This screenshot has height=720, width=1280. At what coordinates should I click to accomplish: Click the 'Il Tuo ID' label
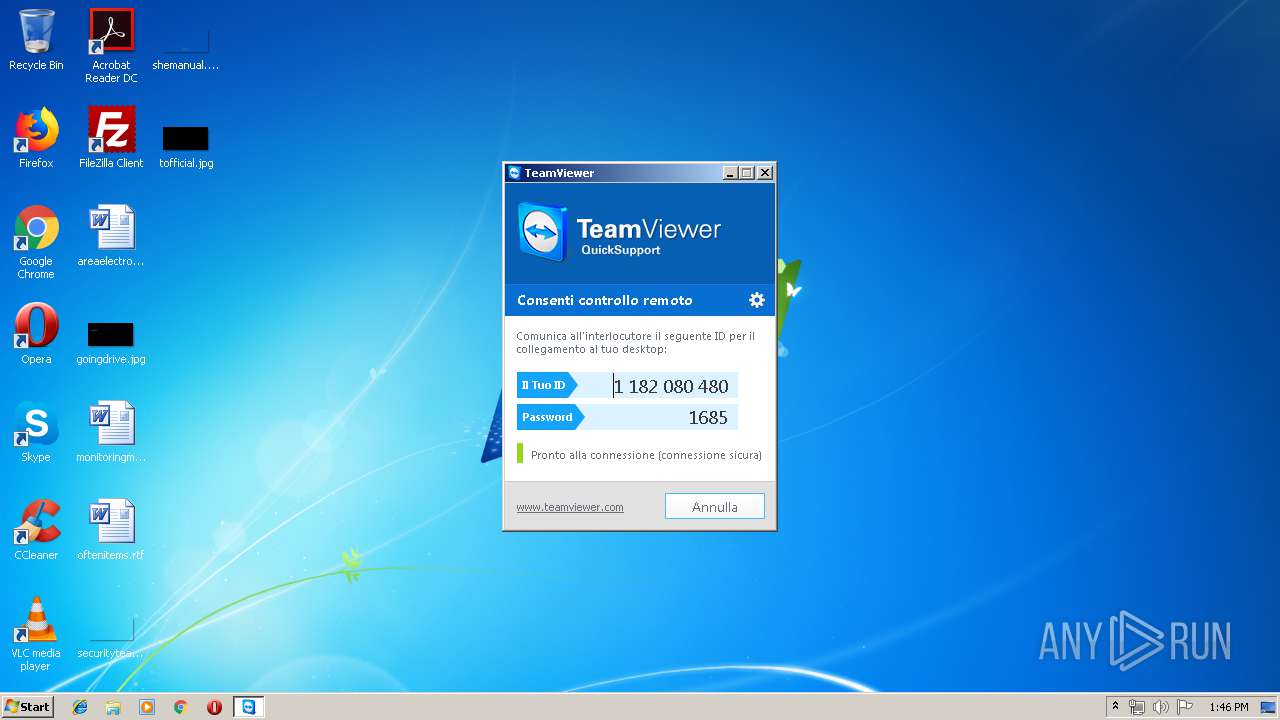pyautogui.click(x=546, y=386)
